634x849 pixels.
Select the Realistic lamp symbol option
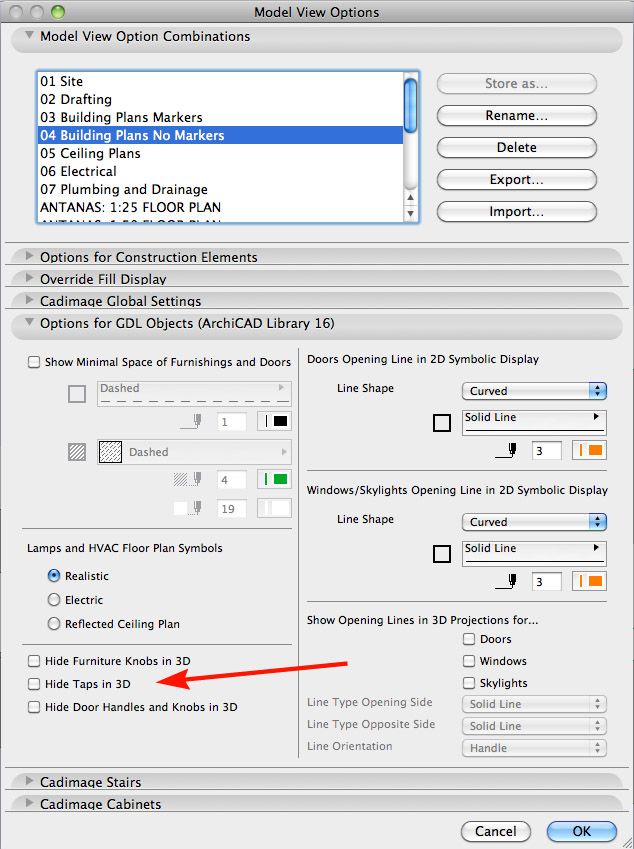click(x=54, y=576)
